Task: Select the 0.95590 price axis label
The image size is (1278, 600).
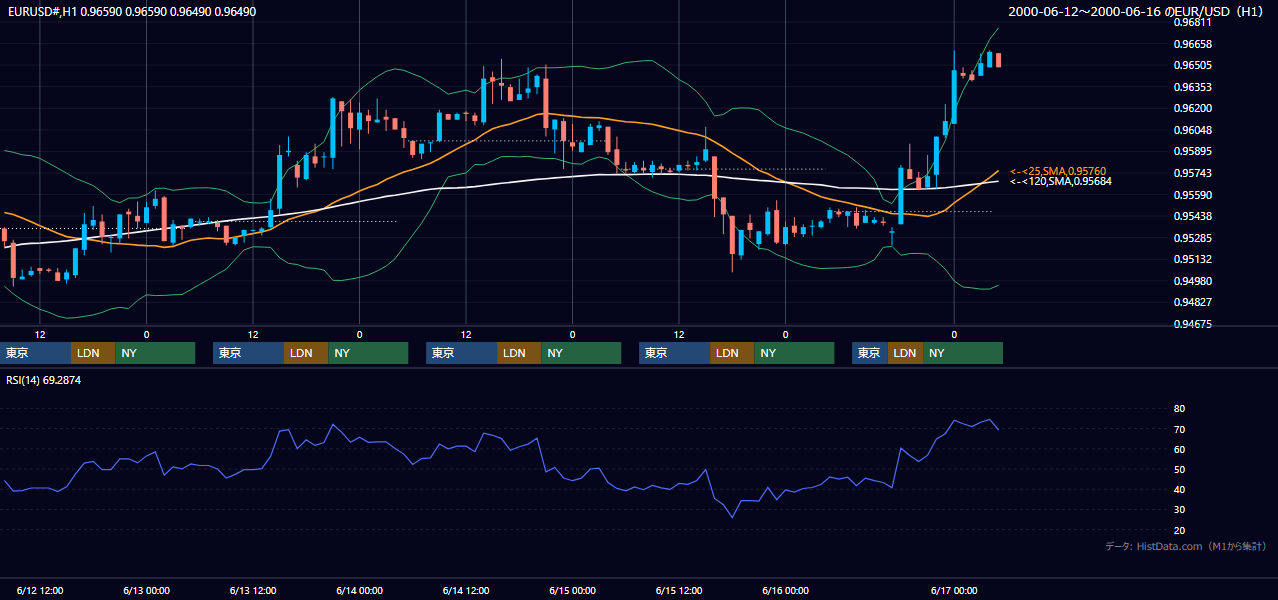Action: [1193, 195]
